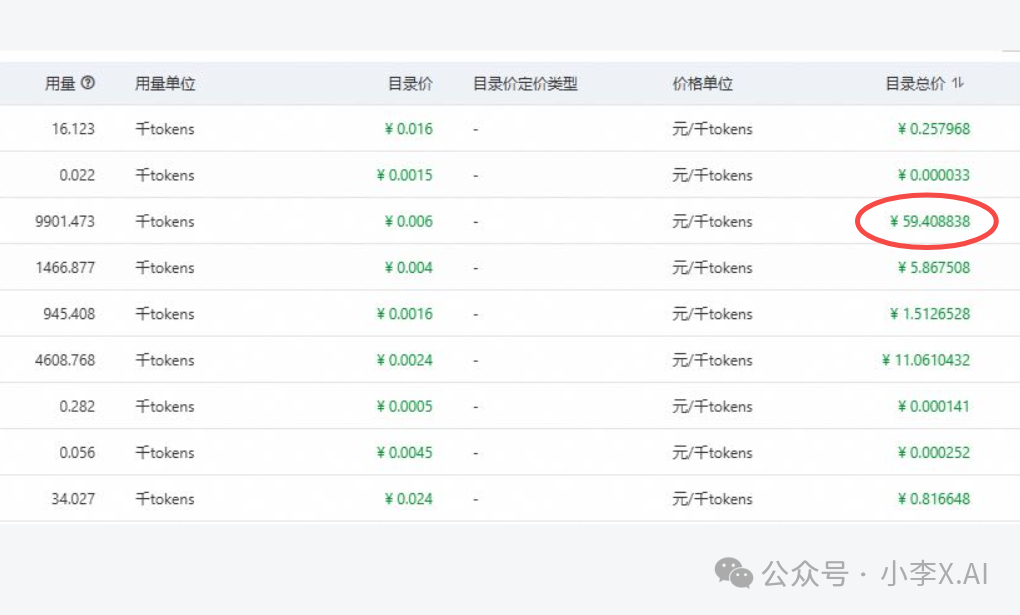This screenshot has height=615, width=1020.
Task: Click the 价格单位 column header
Action: coord(703,84)
